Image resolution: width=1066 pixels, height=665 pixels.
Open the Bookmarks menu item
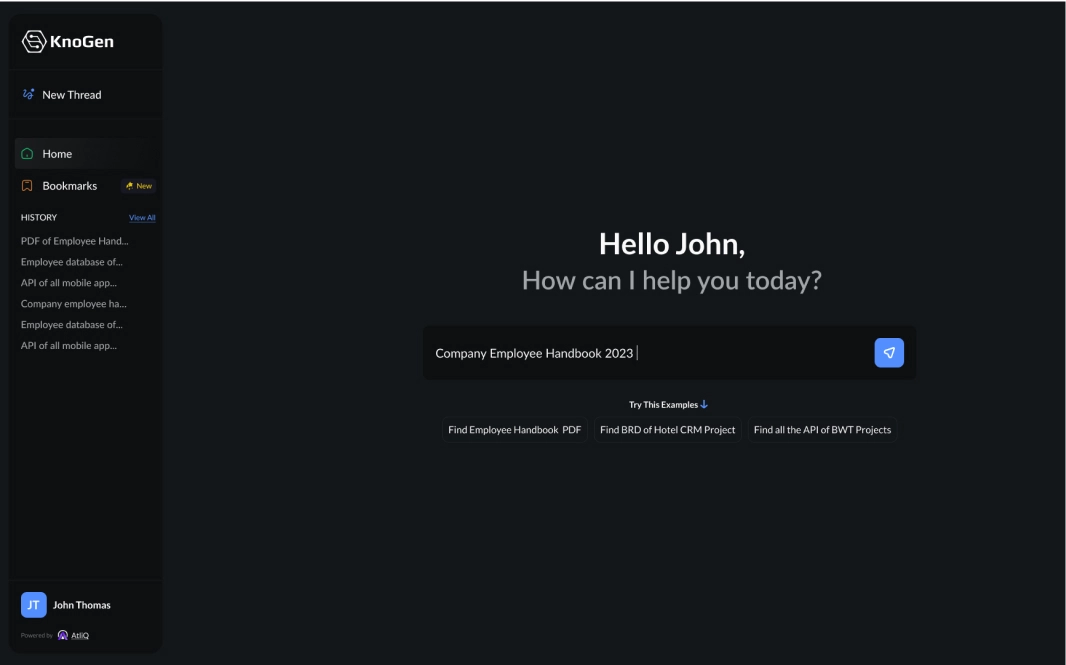click(69, 186)
